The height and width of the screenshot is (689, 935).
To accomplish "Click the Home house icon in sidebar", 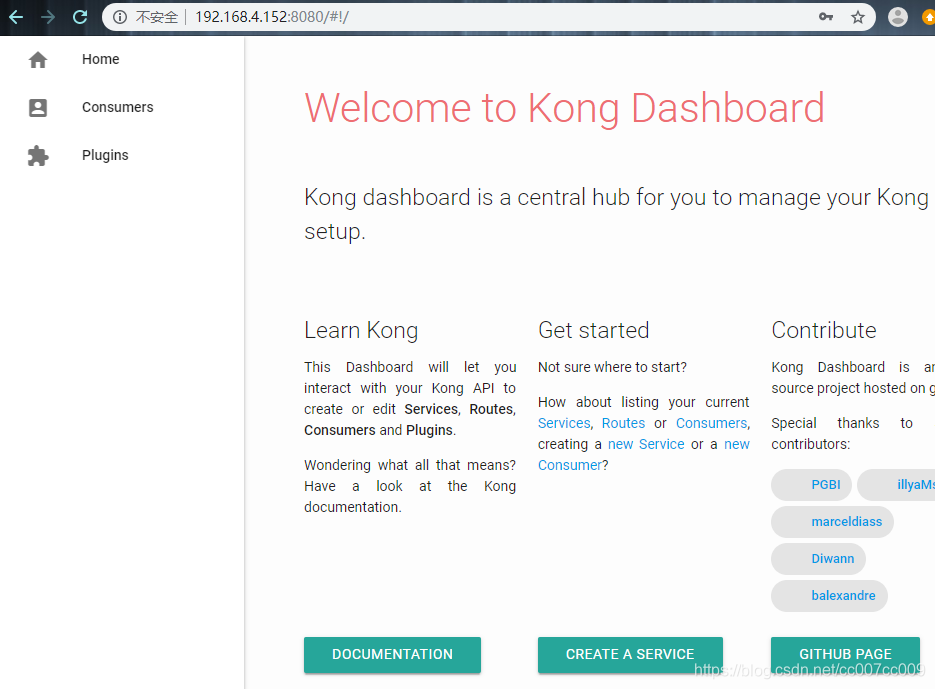I will (x=38, y=60).
